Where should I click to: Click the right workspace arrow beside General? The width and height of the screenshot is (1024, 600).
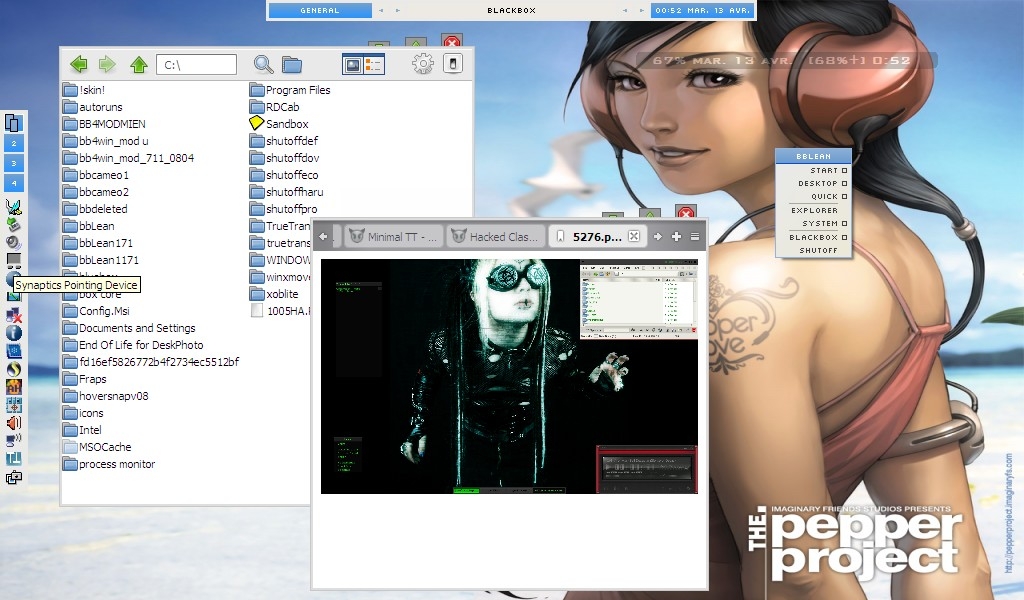click(x=398, y=10)
